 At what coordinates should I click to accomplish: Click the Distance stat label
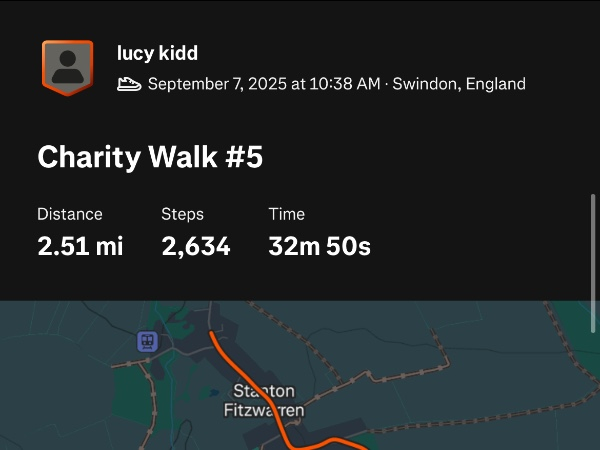point(70,214)
